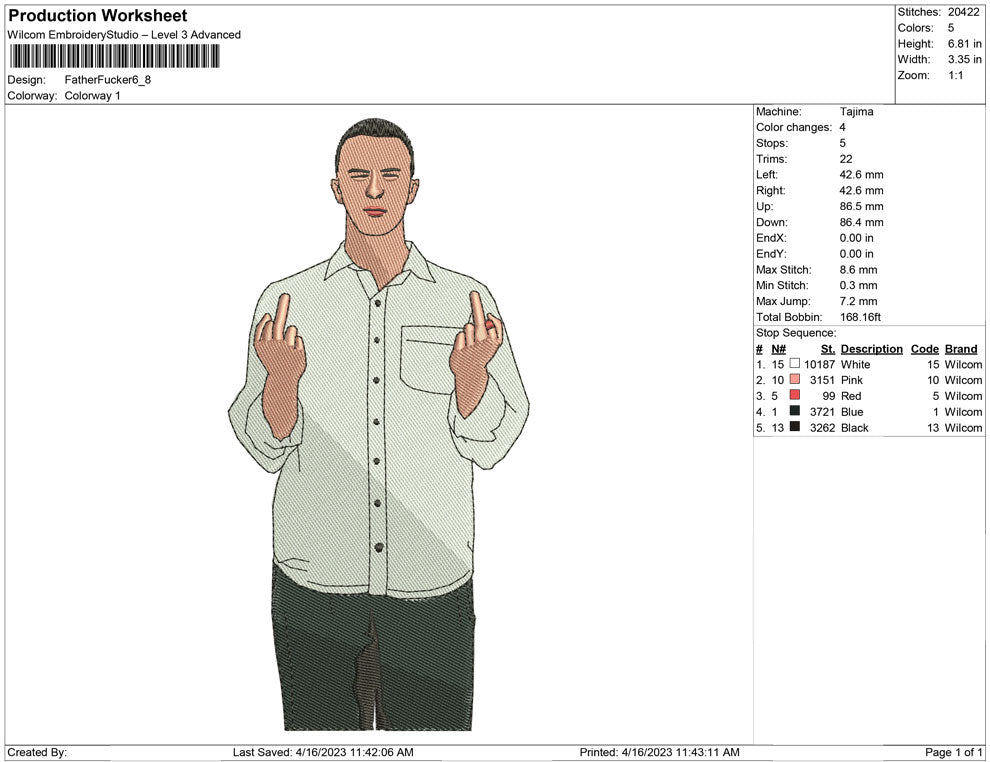Click the Production Worksheet title
The height and width of the screenshot is (762, 990).
point(98,16)
